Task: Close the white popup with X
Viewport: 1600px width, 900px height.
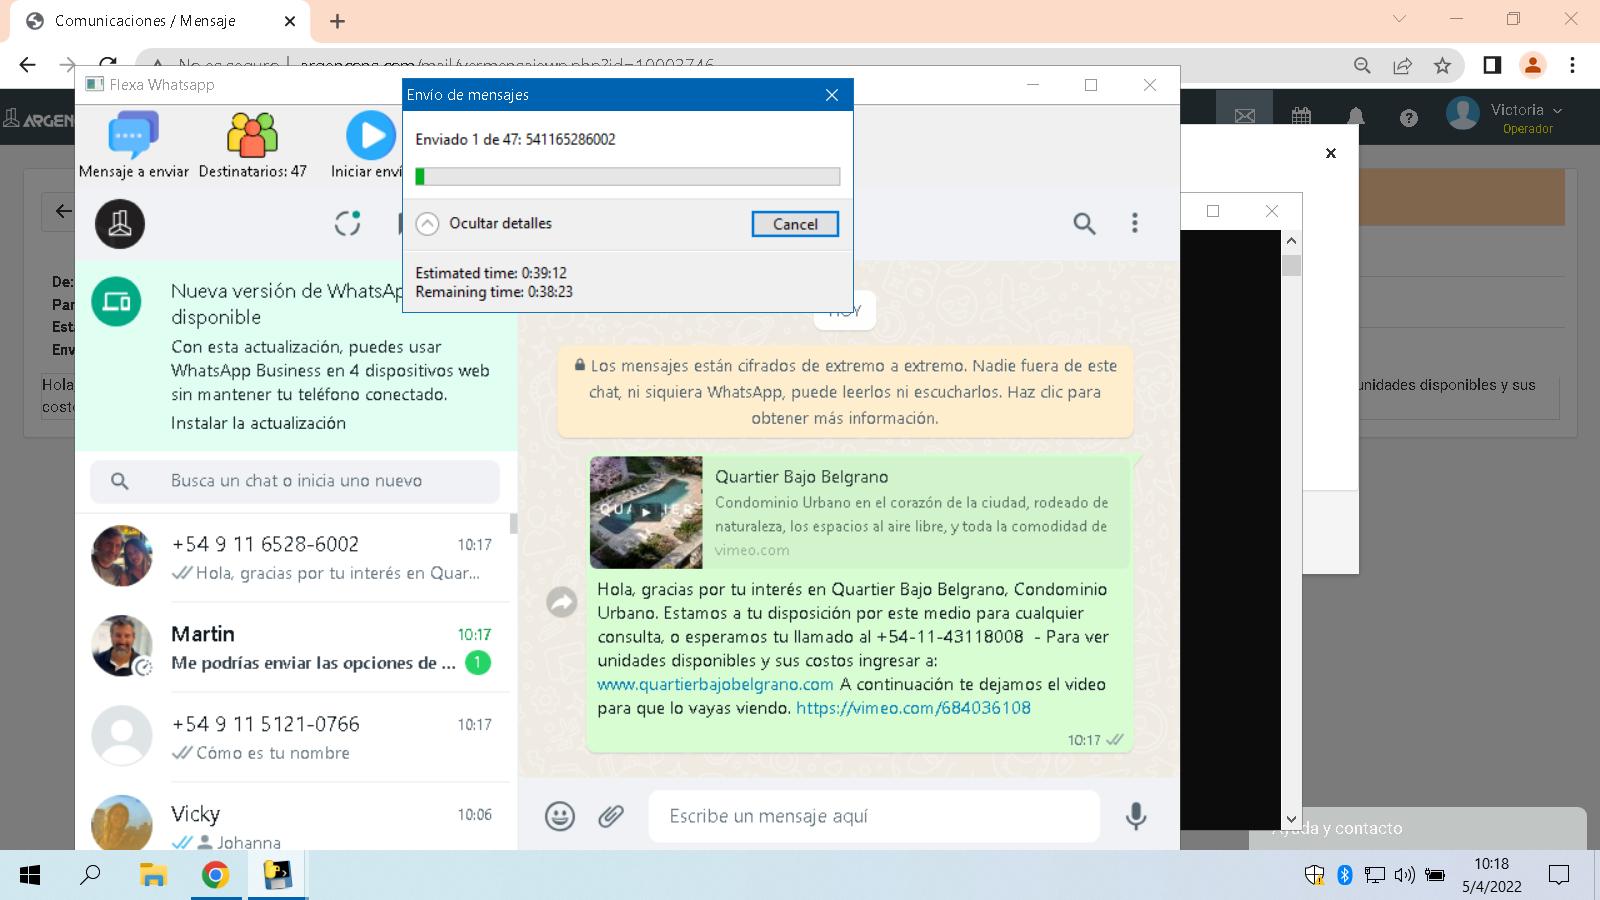Action: tap(1330, 153)
